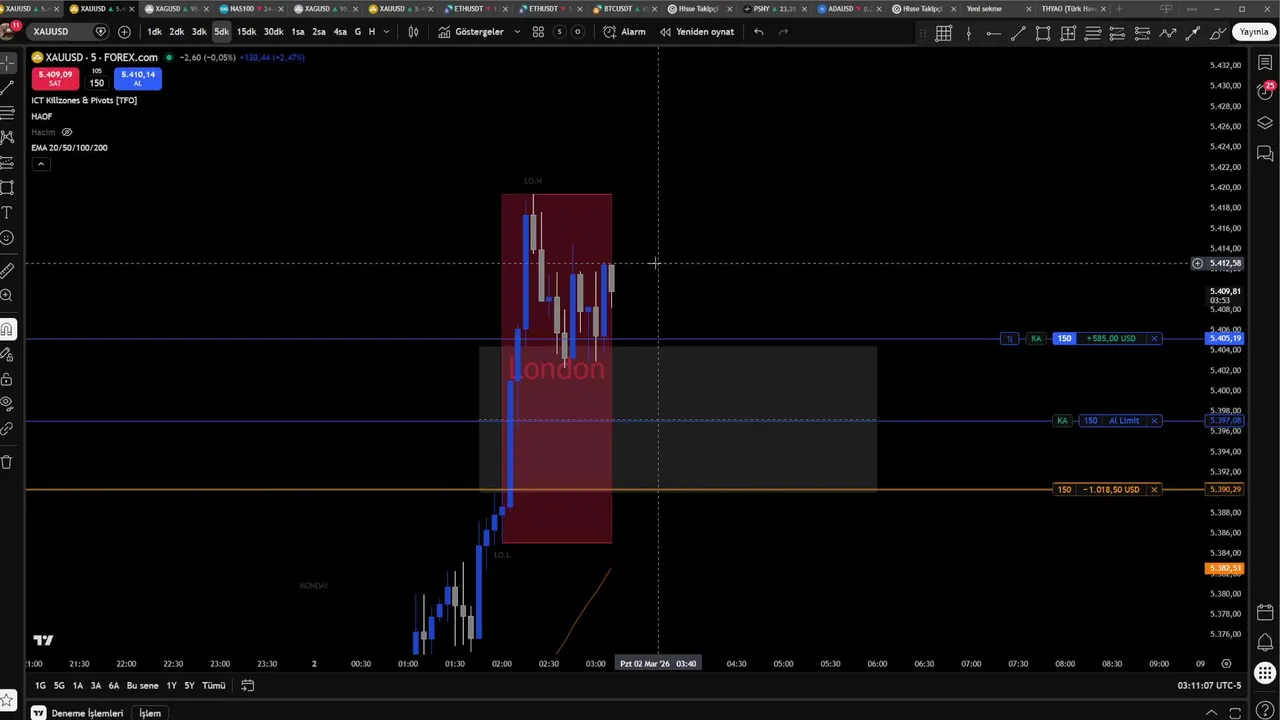1280x720 pixels.
Task: Expand the Göstergeler favorites dropdown arrow
Action: pyautogui.click(x=517, y=32)
